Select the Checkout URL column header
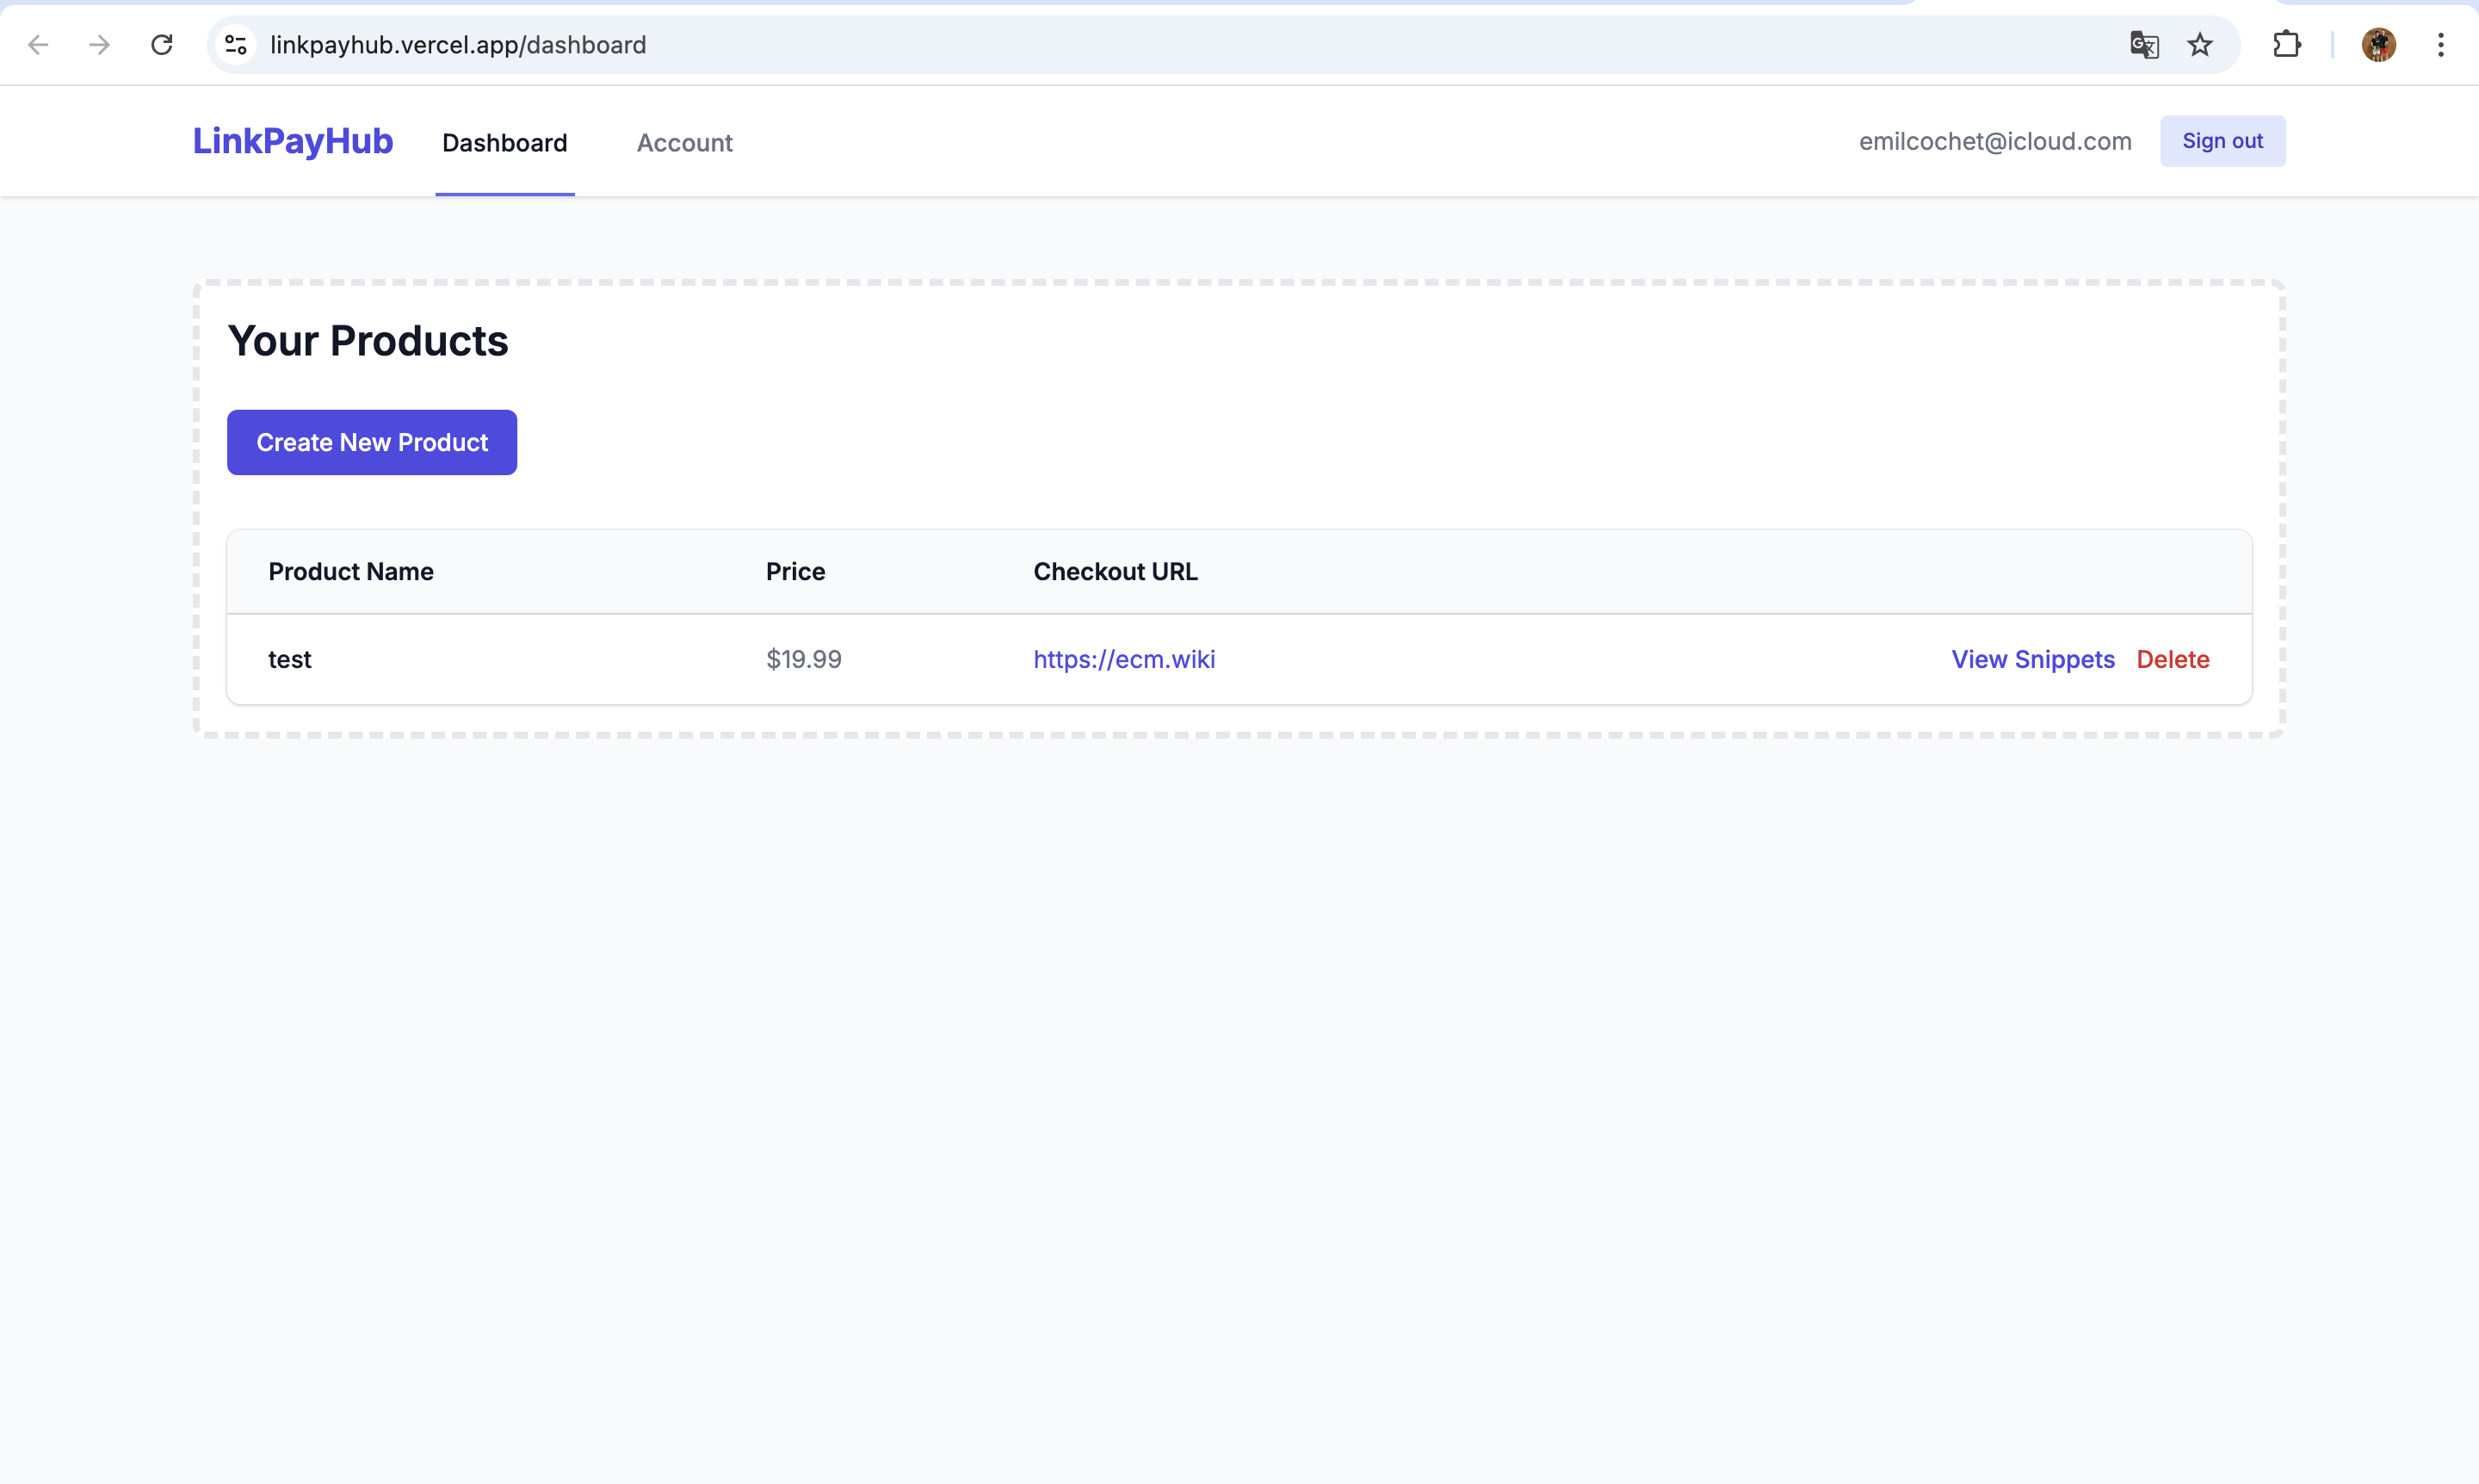Viewport: 2479px width, 1484px height. (1115, 571)
